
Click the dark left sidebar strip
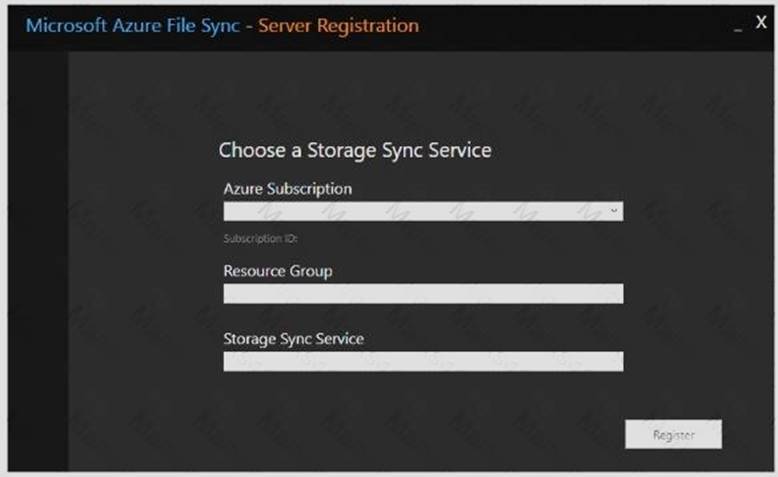click(38, 260)
